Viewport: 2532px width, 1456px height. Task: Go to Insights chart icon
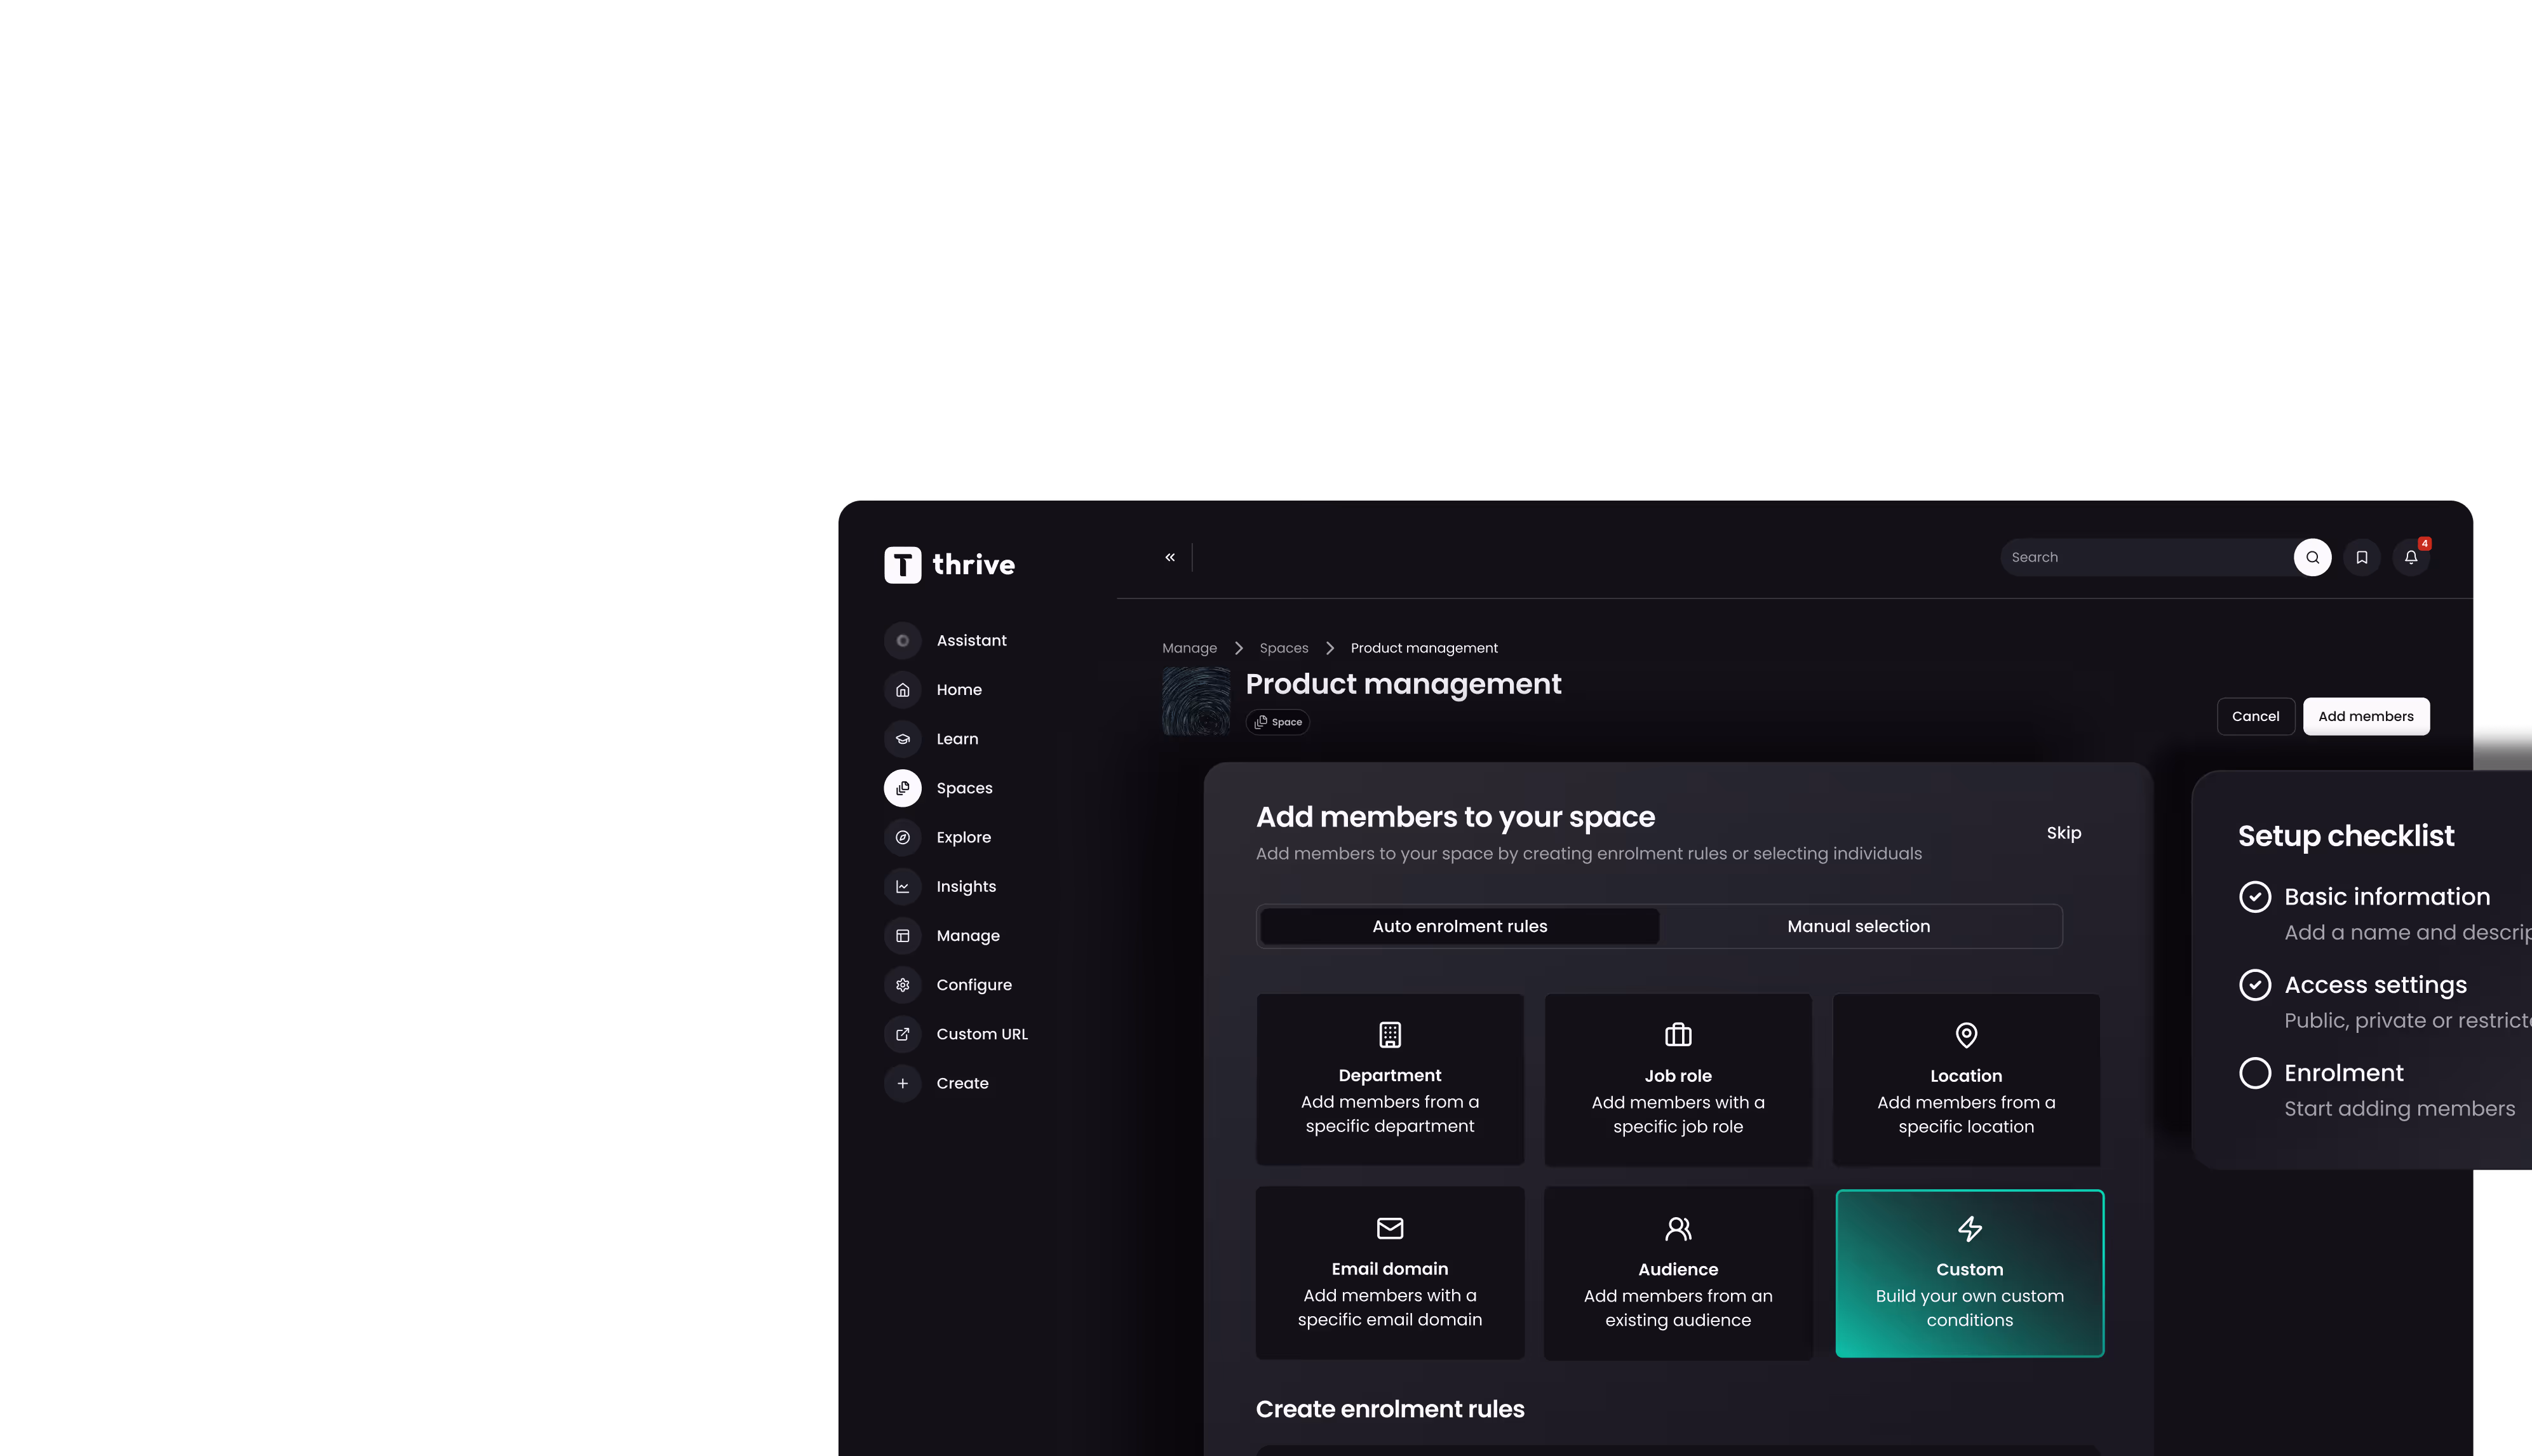902,886
